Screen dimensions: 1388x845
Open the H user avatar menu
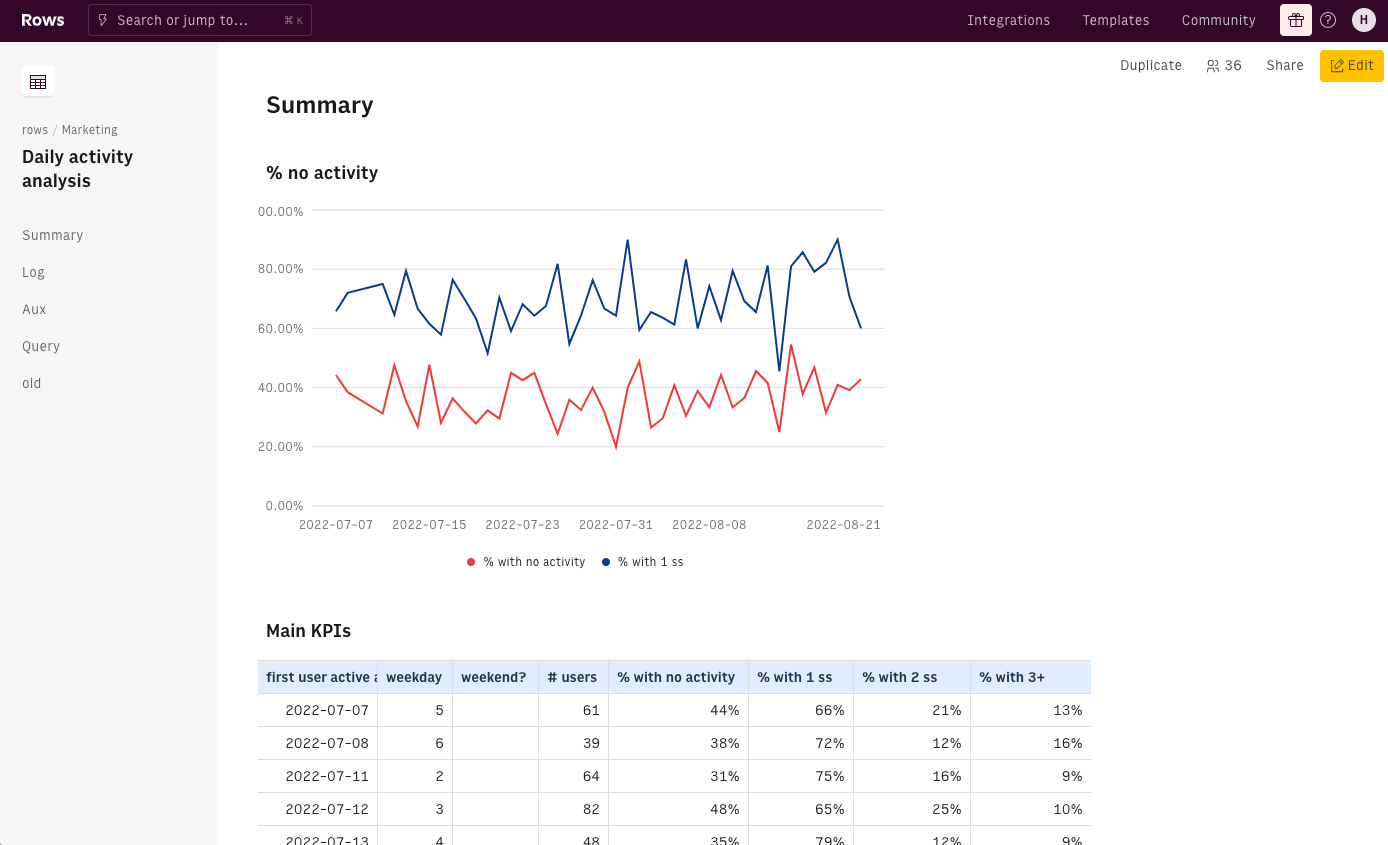pyautogui.click(x=1363, y=20)
